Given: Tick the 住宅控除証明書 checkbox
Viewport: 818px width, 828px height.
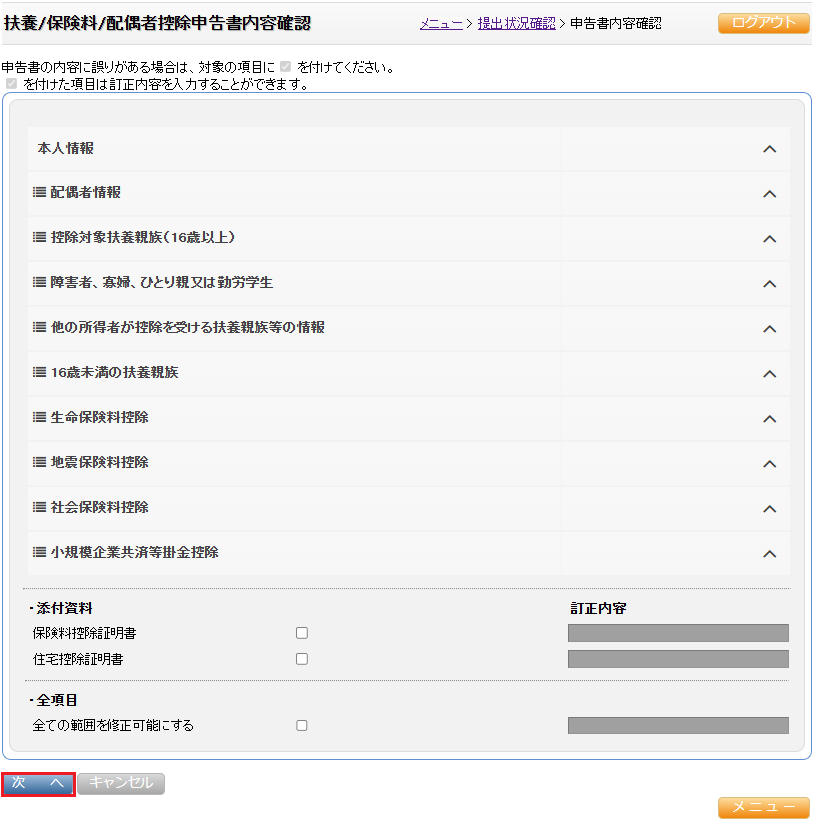Looking at the screenshot, I should tap(302, 659).
